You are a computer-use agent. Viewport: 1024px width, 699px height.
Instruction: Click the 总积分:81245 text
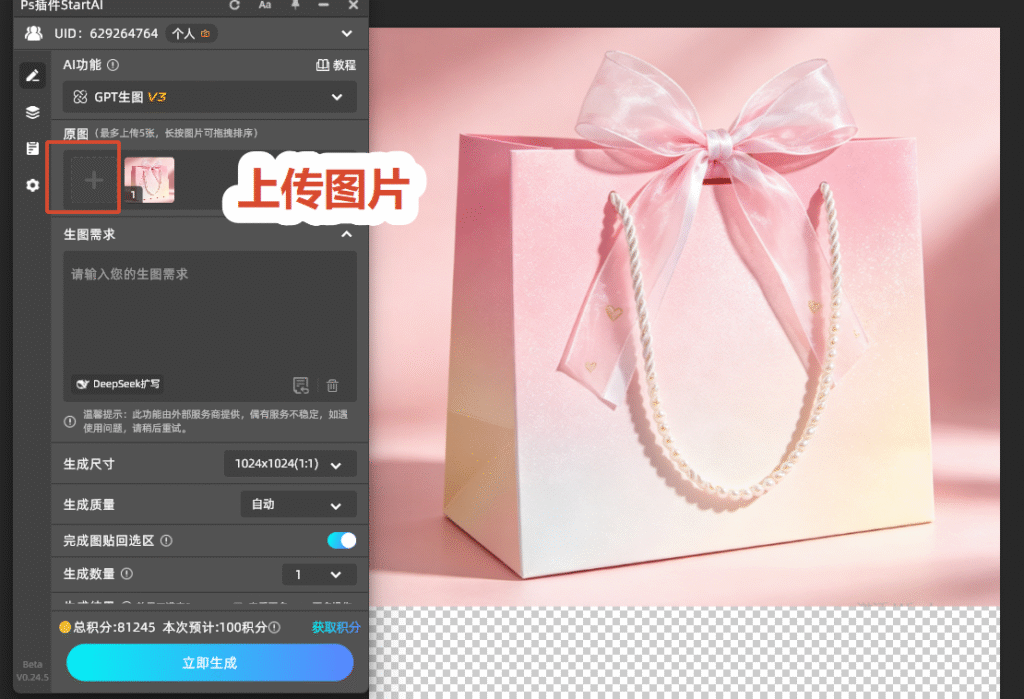[x=114, y=627]
